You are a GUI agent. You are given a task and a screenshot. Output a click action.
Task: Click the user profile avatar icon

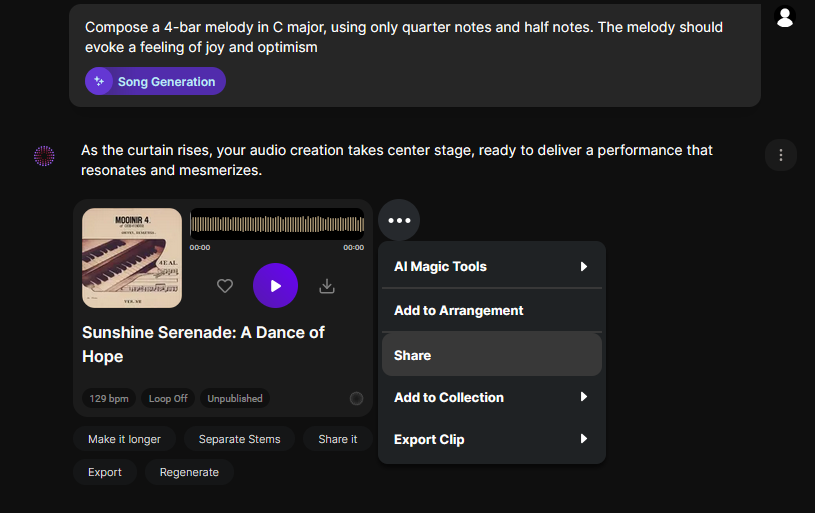point(784,17)
